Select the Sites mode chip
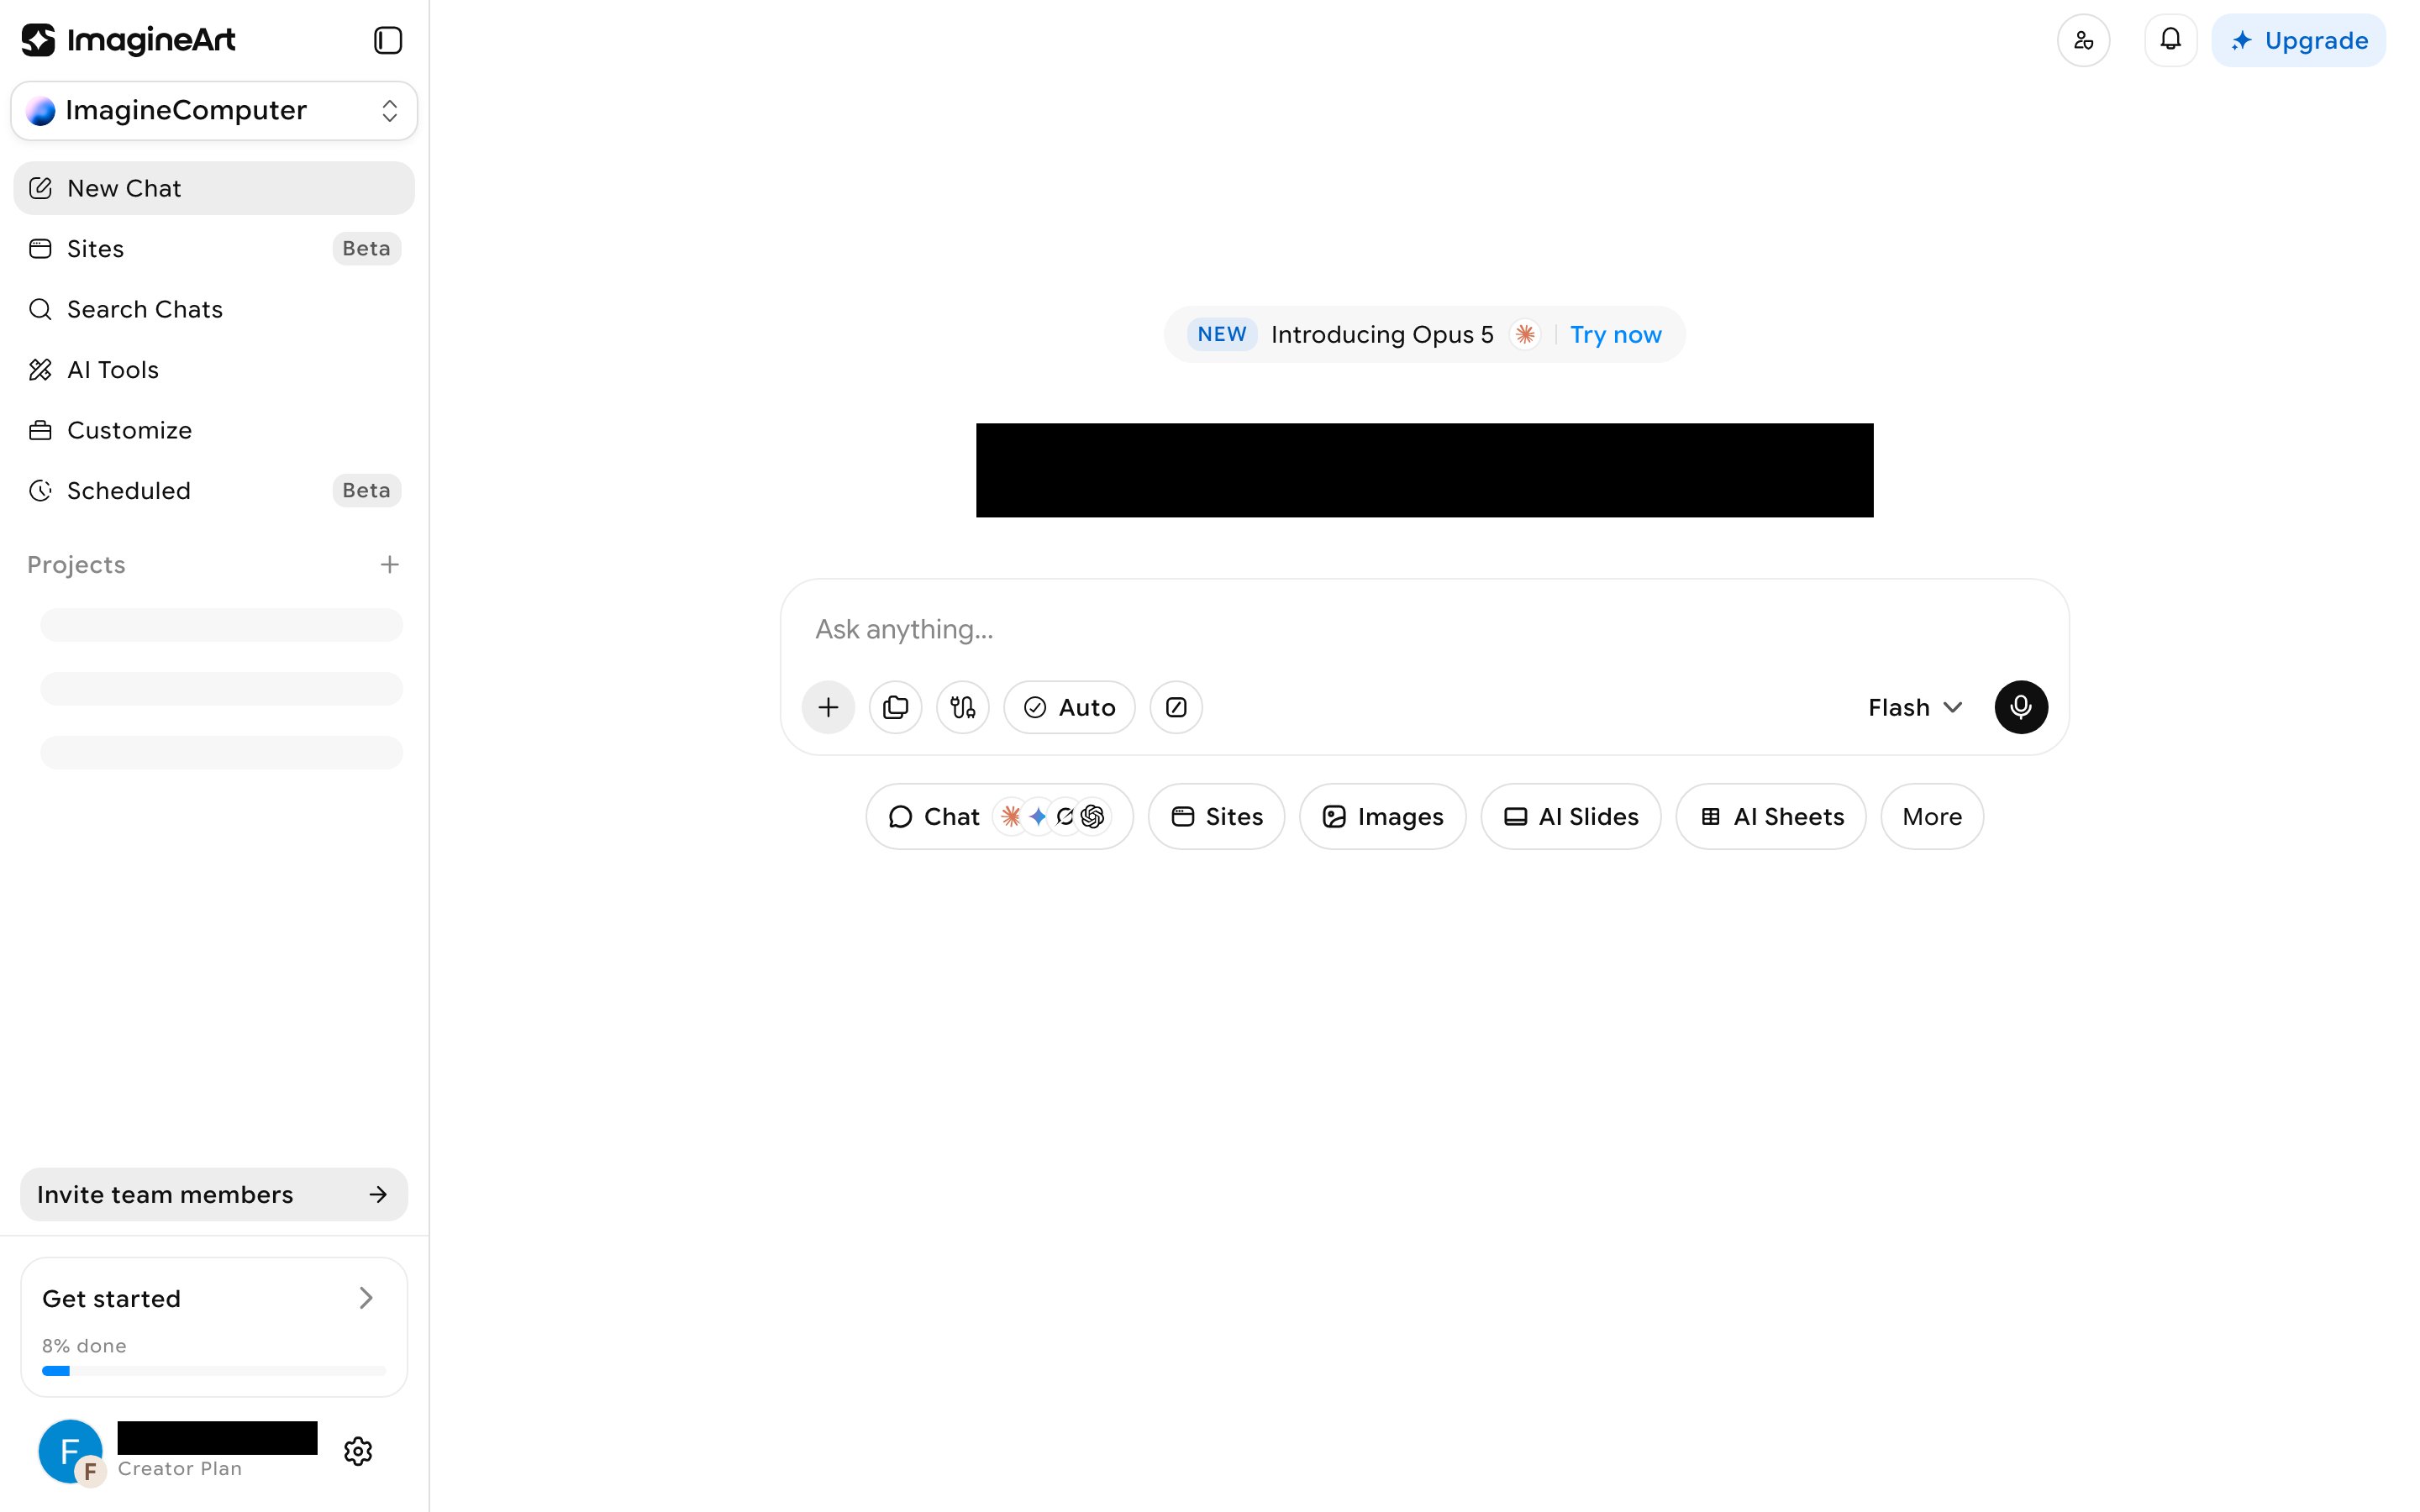This screenshot has width=2420, height=1512. coord(1216,816)
